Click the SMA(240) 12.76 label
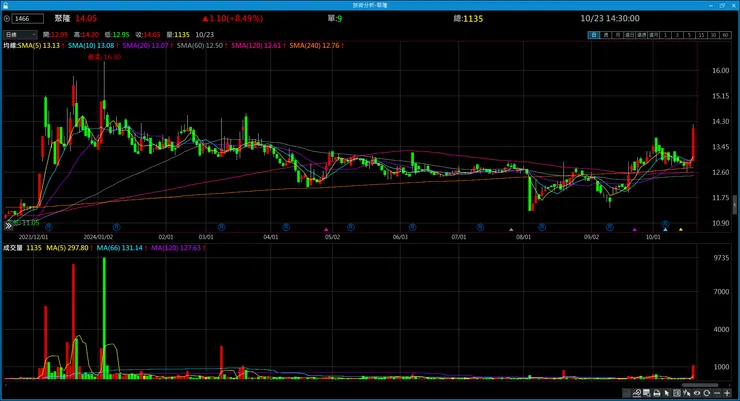This screenshot has width=740, height=401. (x=315, y=46)
